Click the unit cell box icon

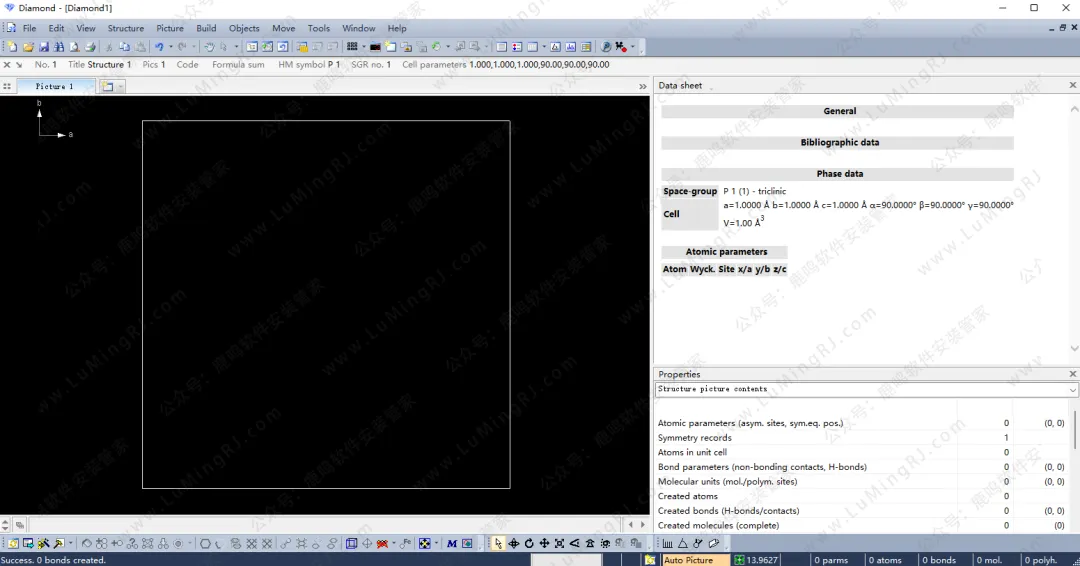tap(351, 544)
